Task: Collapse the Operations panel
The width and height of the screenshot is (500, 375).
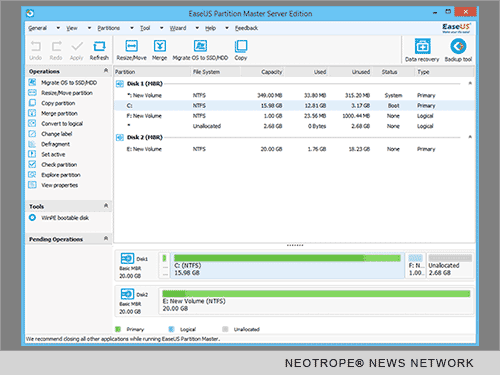Action: [106, 71]
